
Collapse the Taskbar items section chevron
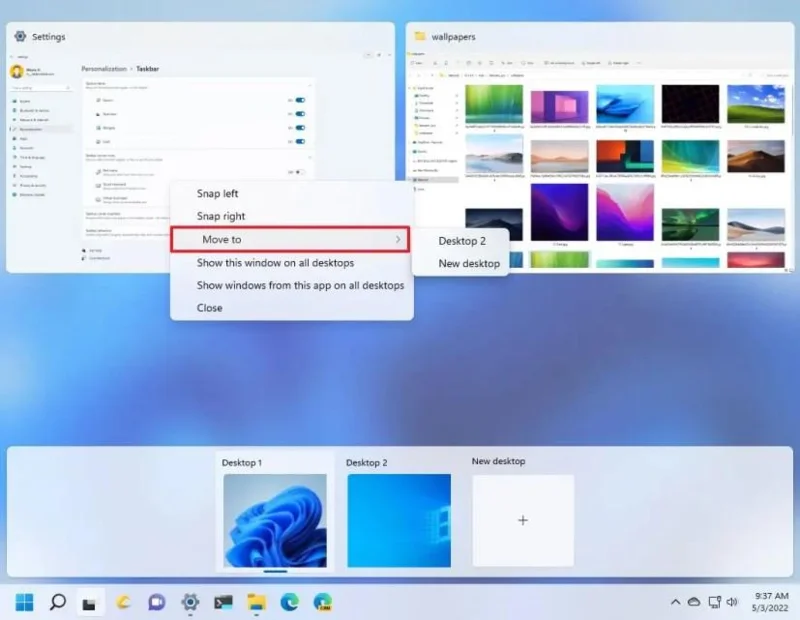click(x=310, y=85)
